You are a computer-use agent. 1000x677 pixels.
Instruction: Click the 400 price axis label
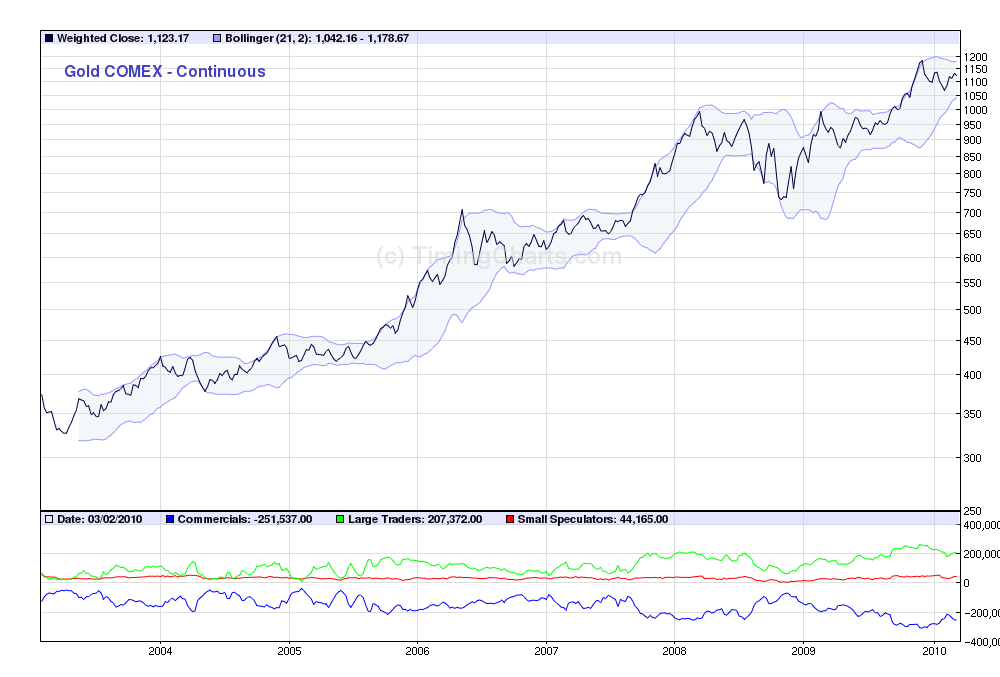pos(973,375)
